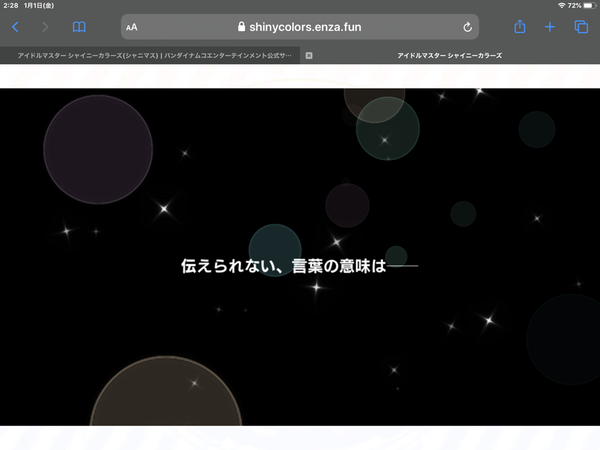Tap the padlock icon in address bar
The image size is (600, 450).
241,26
